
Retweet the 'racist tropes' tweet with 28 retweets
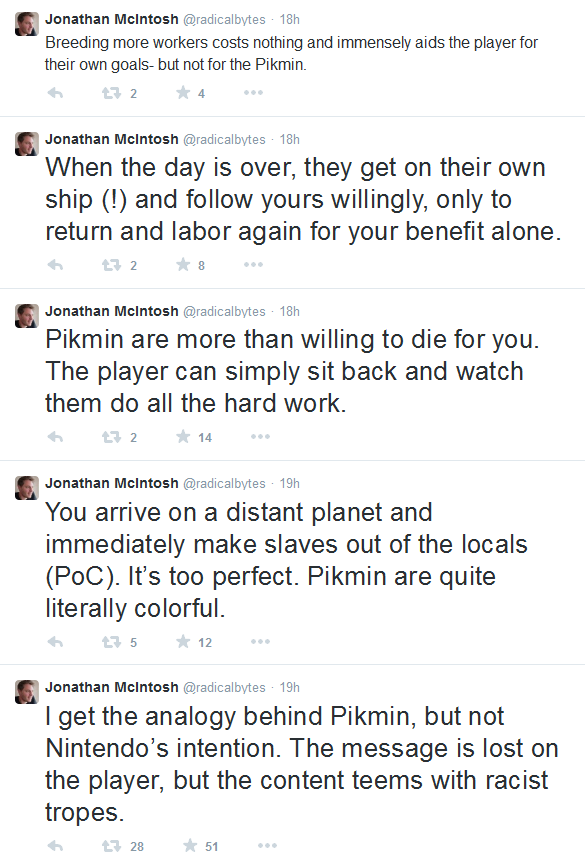(112, 846)
